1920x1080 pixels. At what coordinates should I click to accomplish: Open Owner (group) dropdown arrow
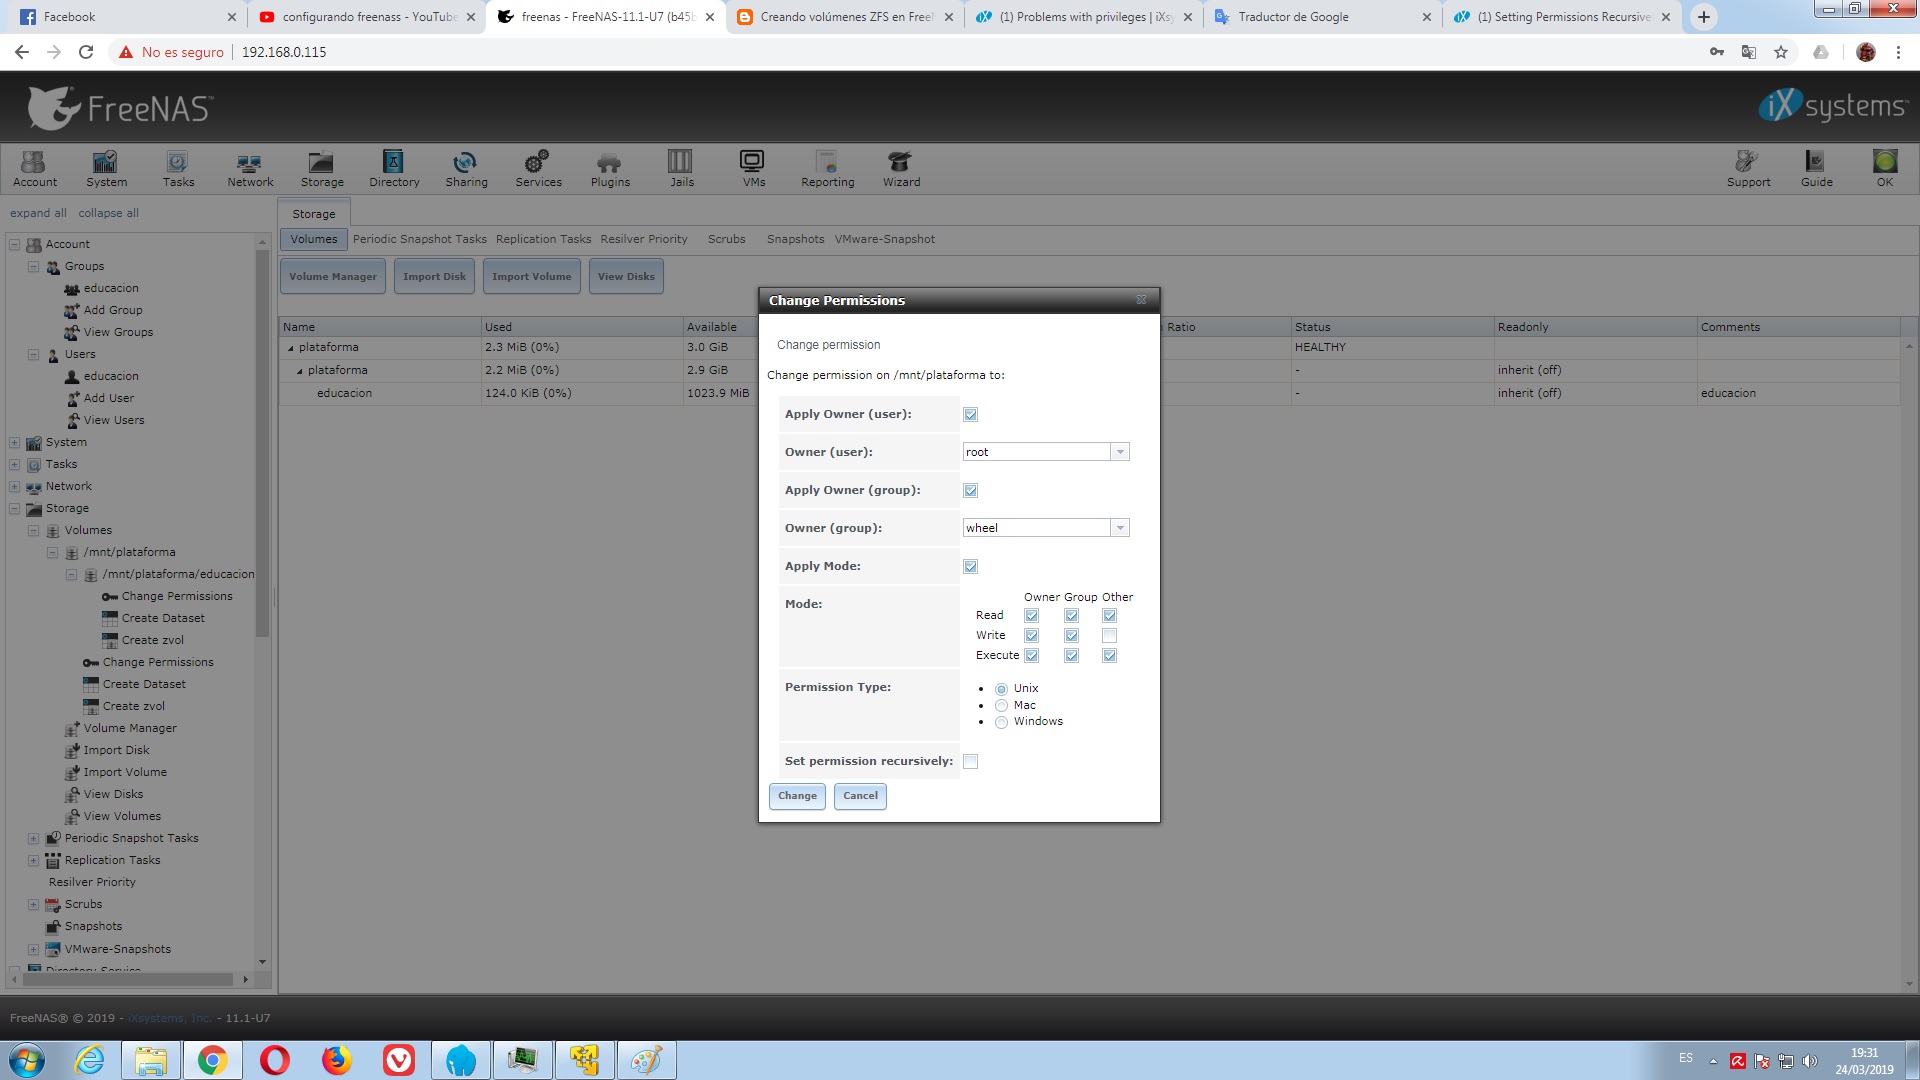click(1120, 528)
